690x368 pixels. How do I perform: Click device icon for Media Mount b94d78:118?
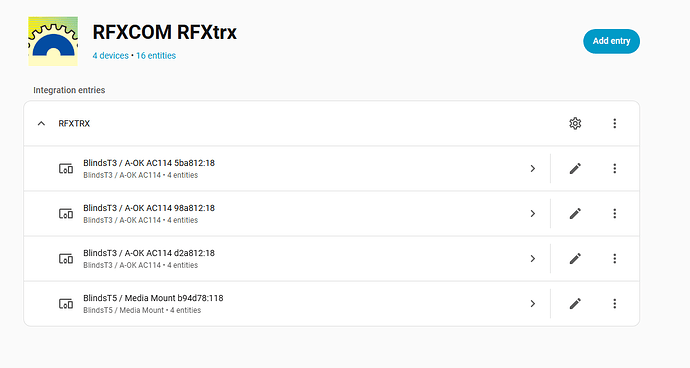pyautogui.click(x=66, y=304)
